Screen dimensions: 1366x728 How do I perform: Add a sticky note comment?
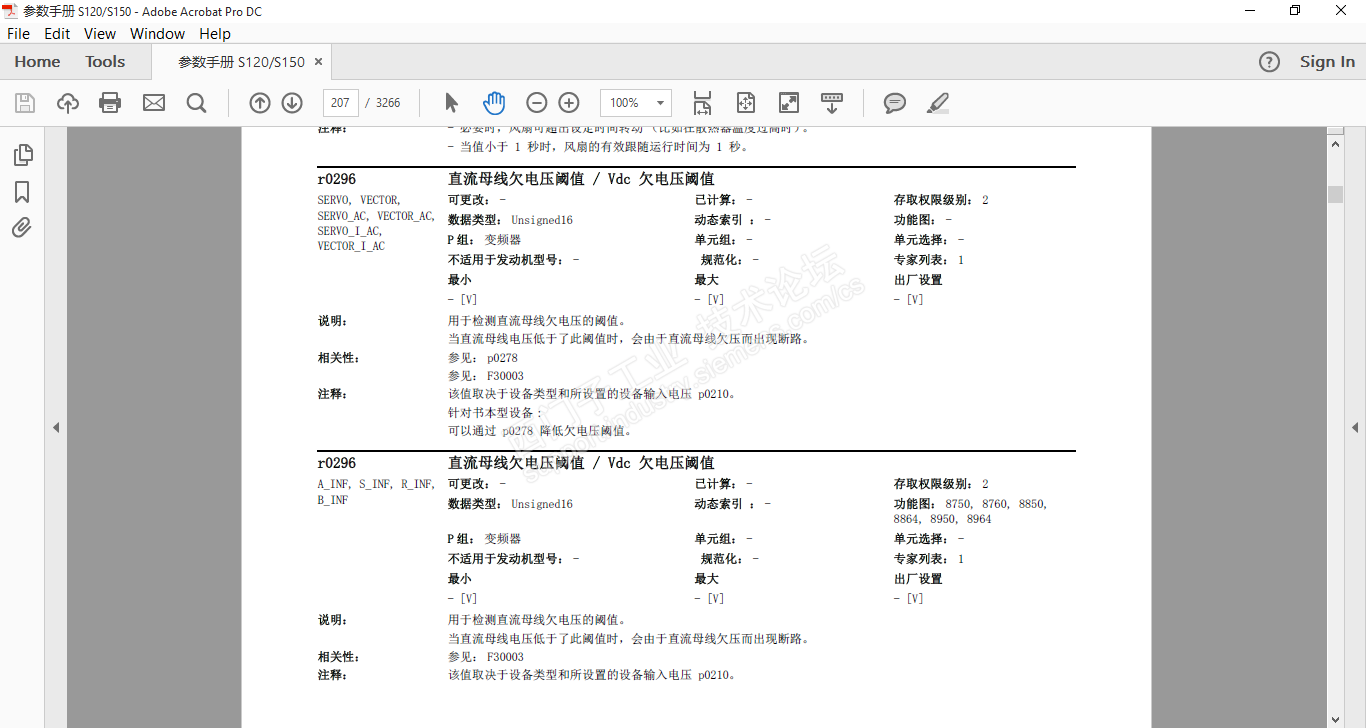[895, 103]
